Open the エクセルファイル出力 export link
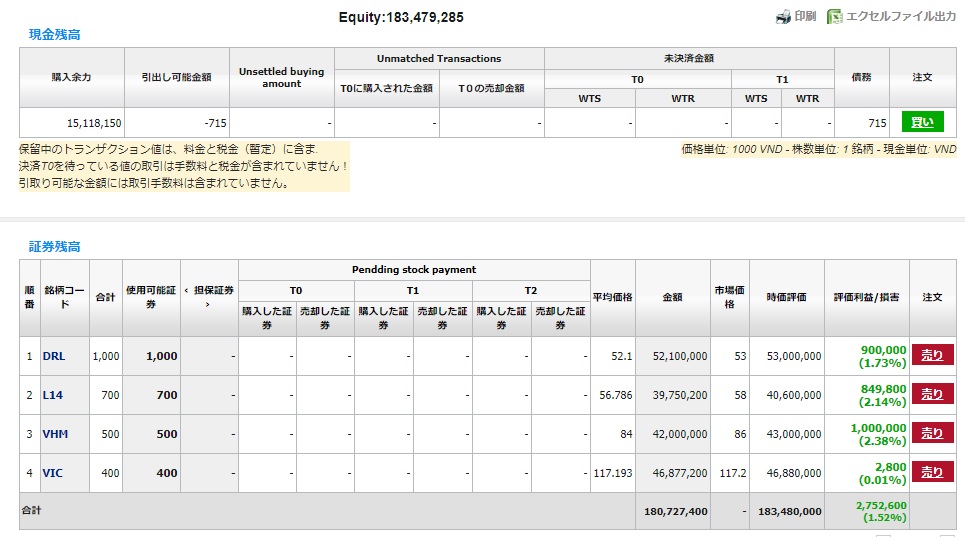This screenshot has height=537, width=965. (901, 17)
